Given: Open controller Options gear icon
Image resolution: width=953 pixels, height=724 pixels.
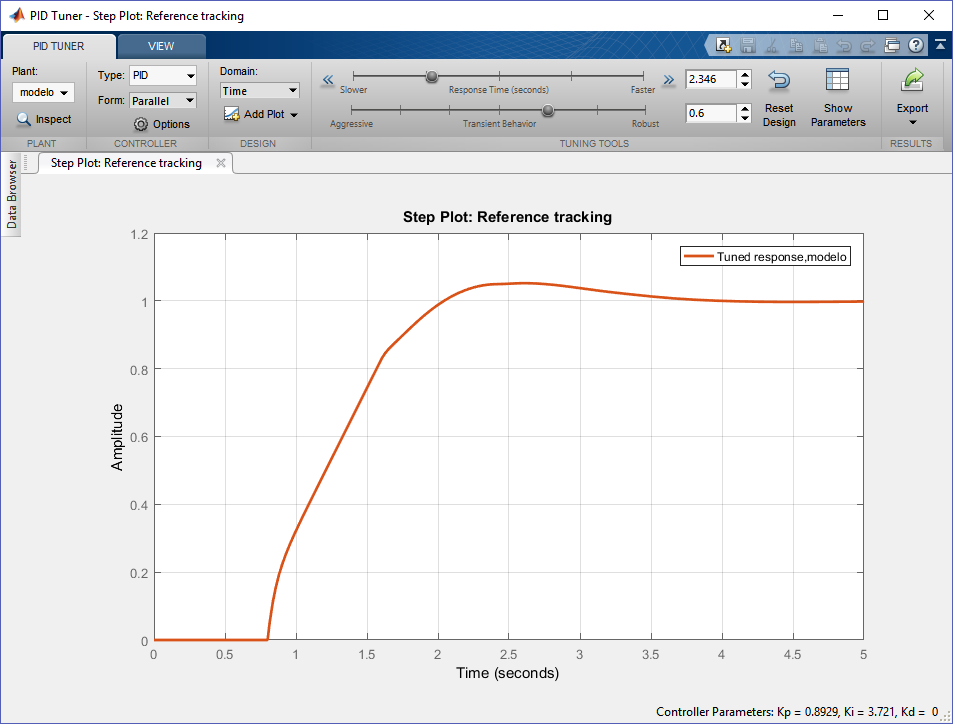Looking at the screenshot, I should pyautogui.click(x=141, y=124).
